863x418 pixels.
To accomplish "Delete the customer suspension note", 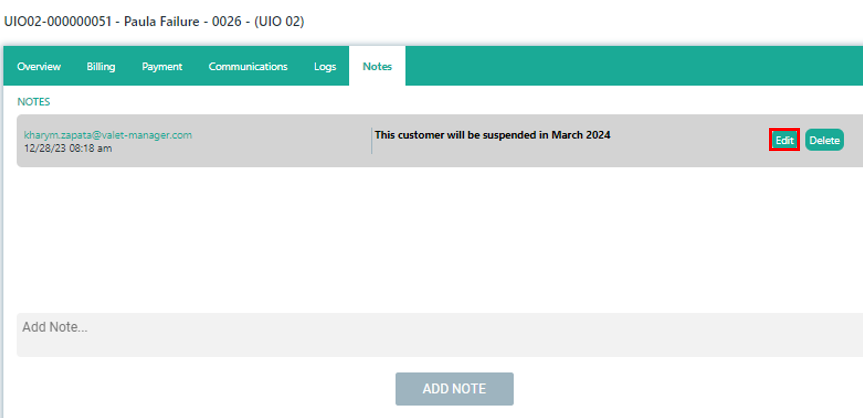I will [824, 141].
